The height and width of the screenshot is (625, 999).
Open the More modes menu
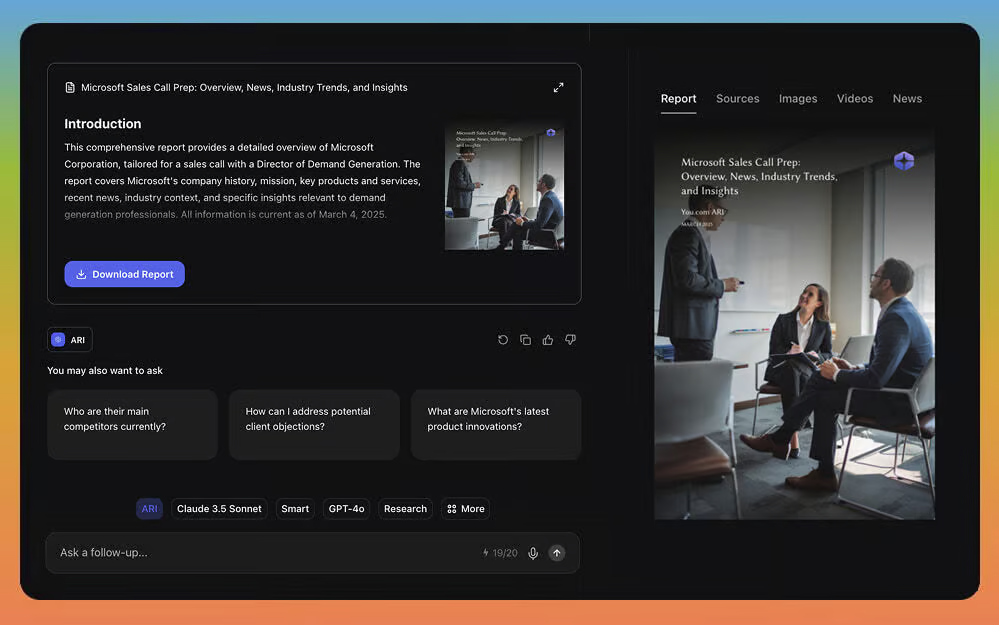pos(465,508)
